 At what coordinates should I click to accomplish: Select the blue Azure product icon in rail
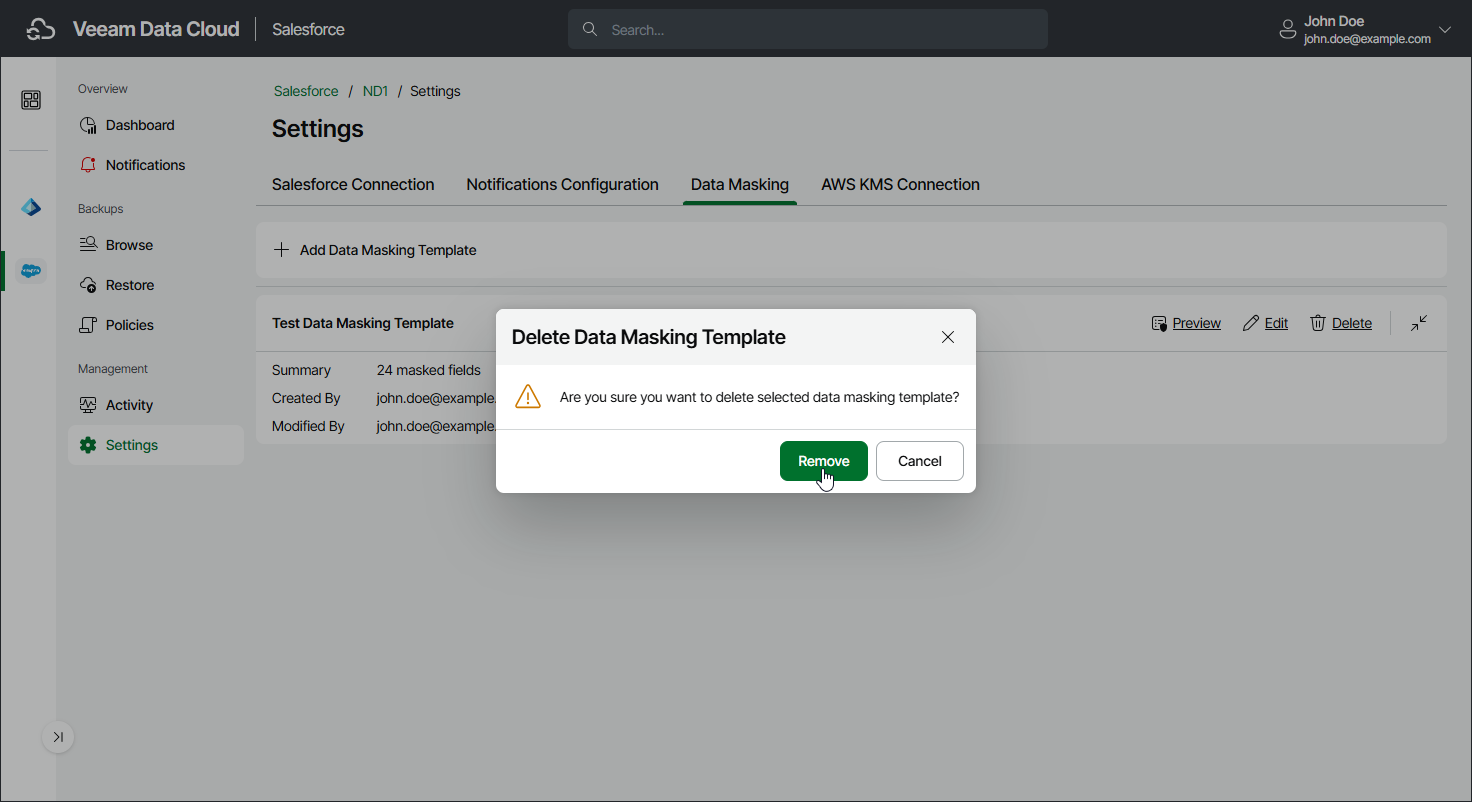[x=31, y=207]
